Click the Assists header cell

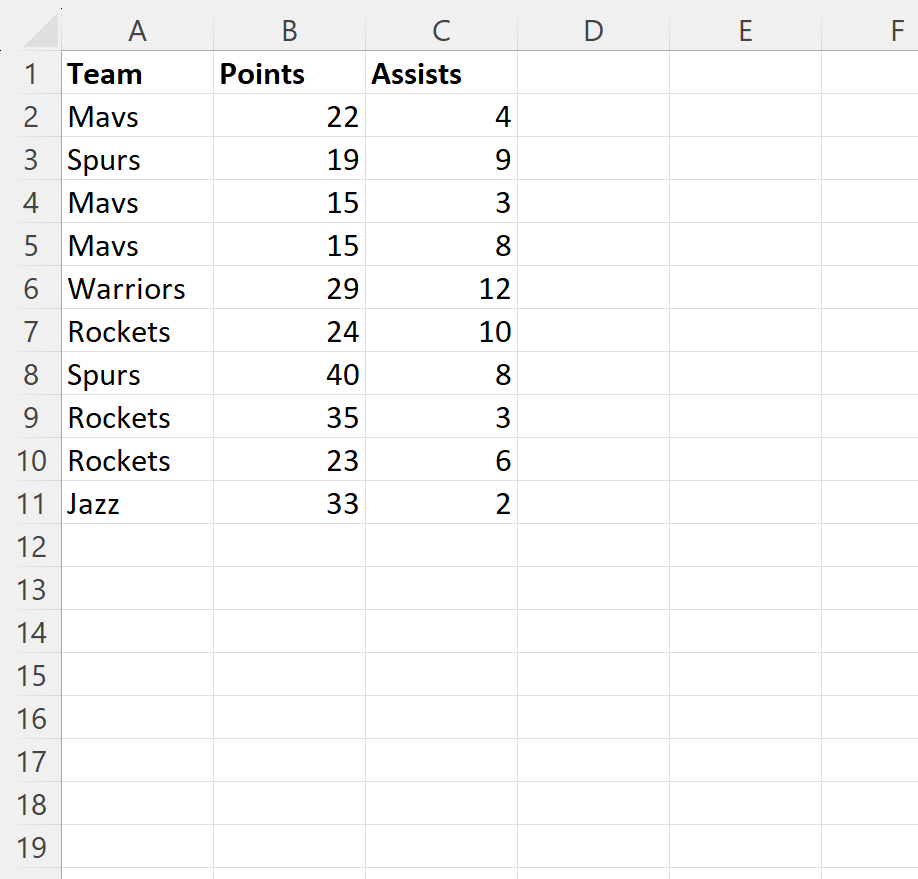click(x=441, y=74)
